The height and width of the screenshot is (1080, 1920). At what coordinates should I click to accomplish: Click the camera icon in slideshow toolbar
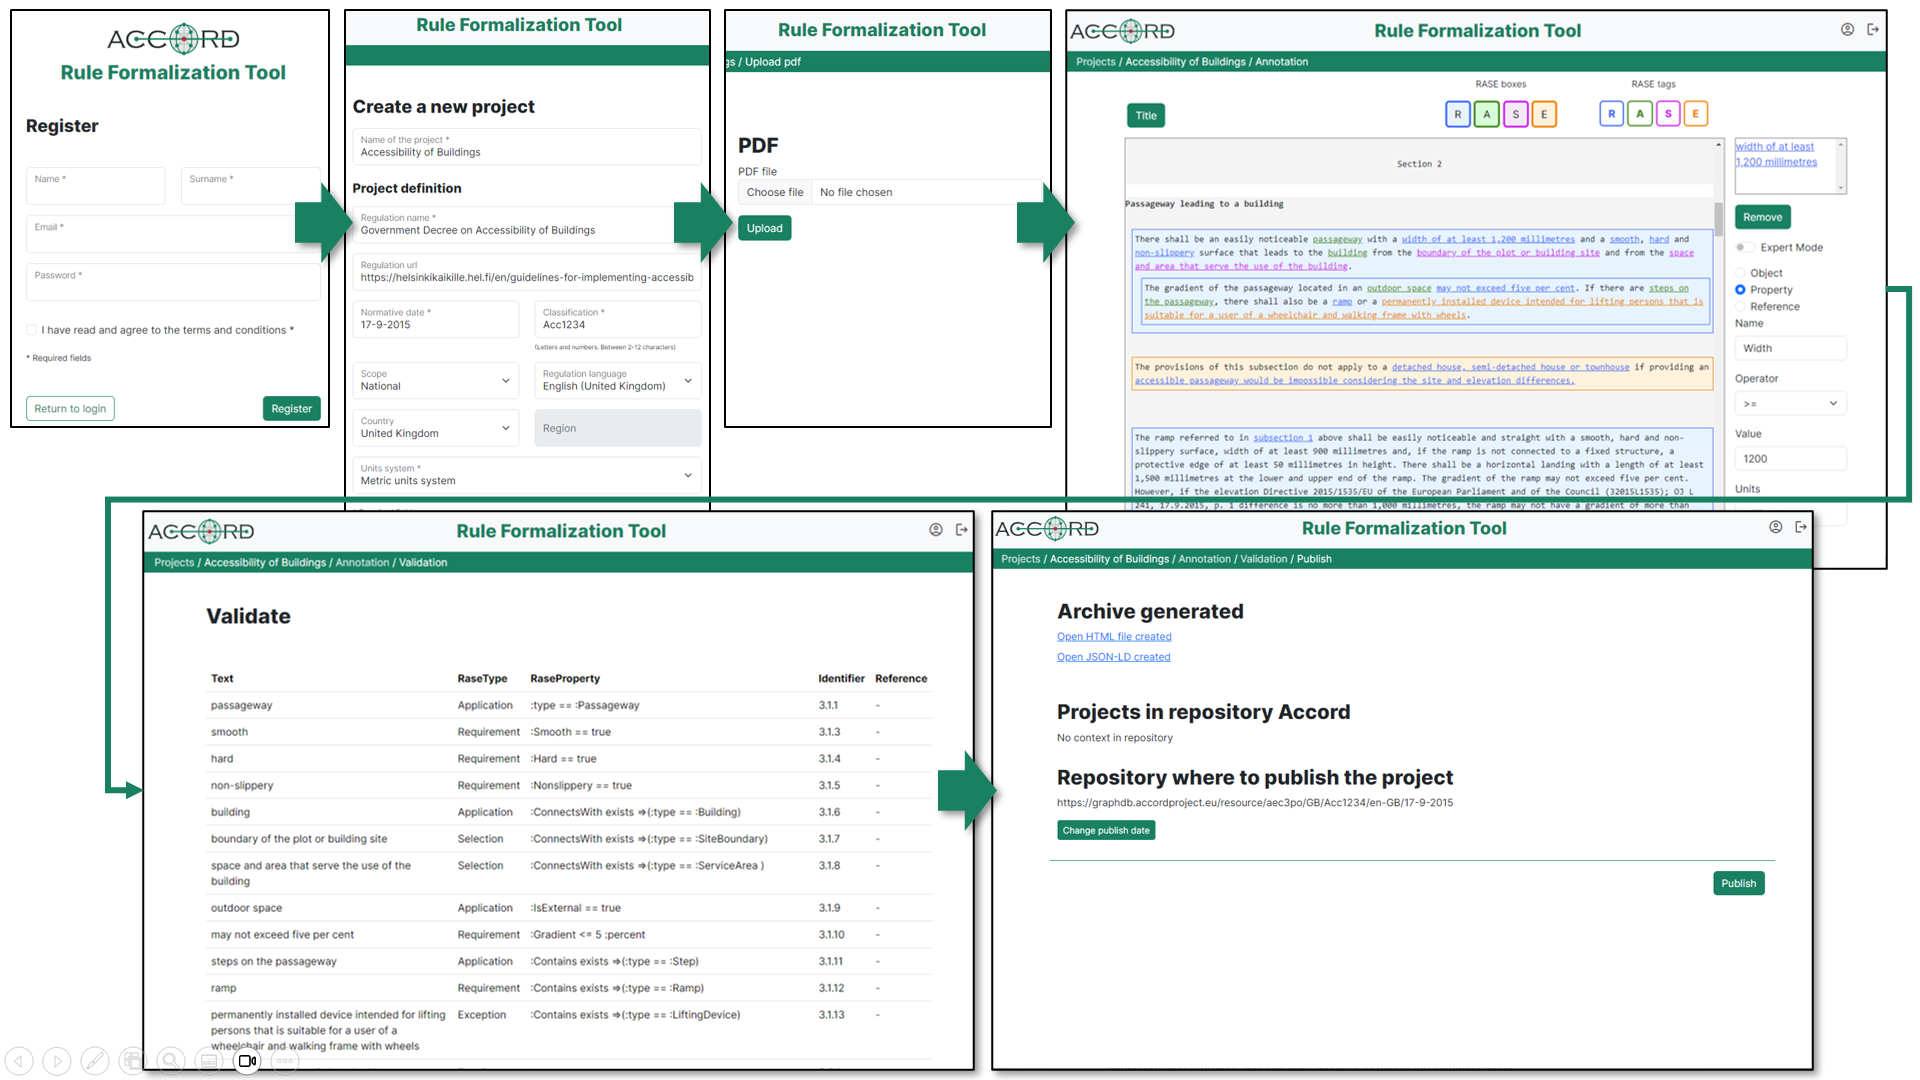(247, 1061)
